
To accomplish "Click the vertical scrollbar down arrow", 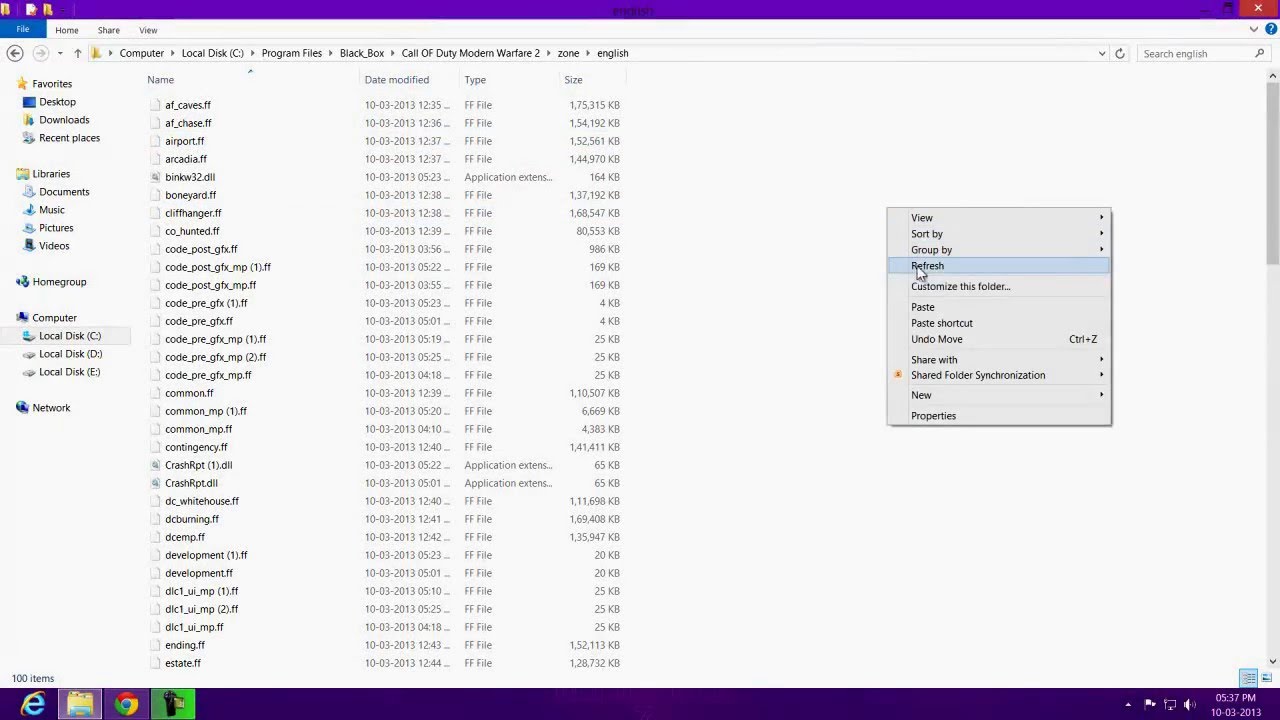I will [1273, 661].
